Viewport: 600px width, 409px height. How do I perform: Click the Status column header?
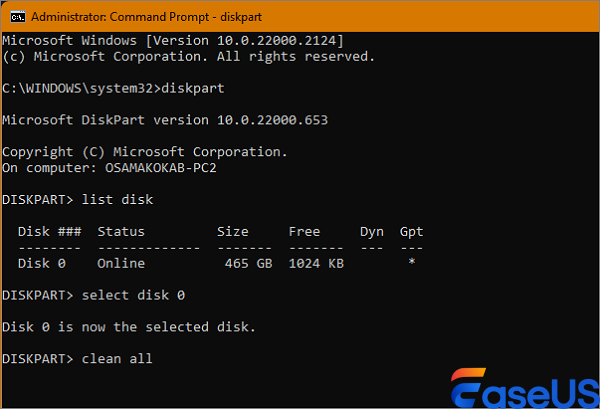(x=121, y=232)
